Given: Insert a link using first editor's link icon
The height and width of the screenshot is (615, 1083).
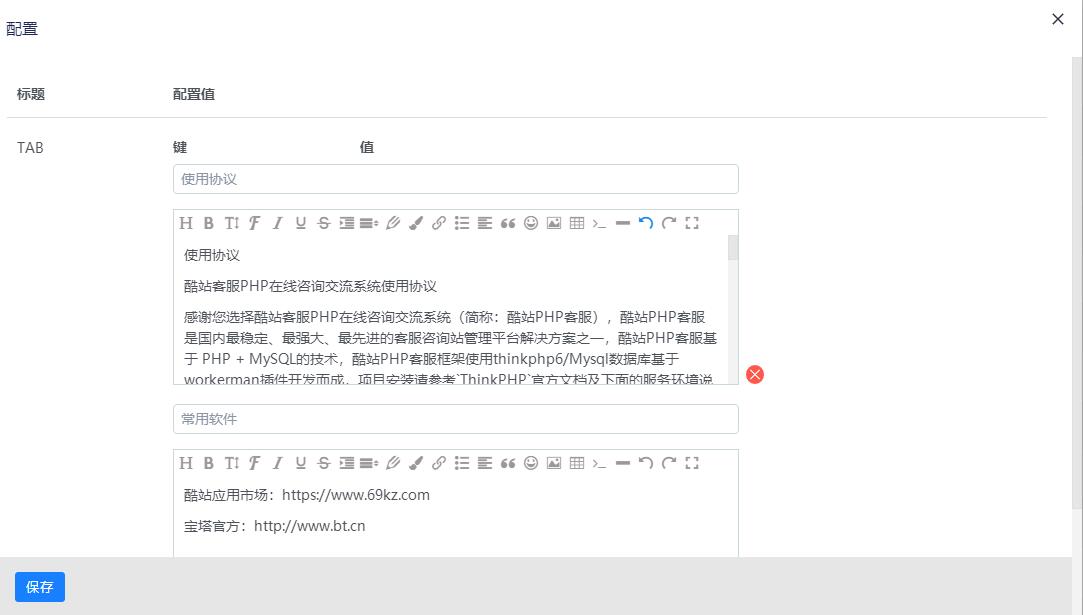Looking at the screenshot, I should click(x=439, y=223).
